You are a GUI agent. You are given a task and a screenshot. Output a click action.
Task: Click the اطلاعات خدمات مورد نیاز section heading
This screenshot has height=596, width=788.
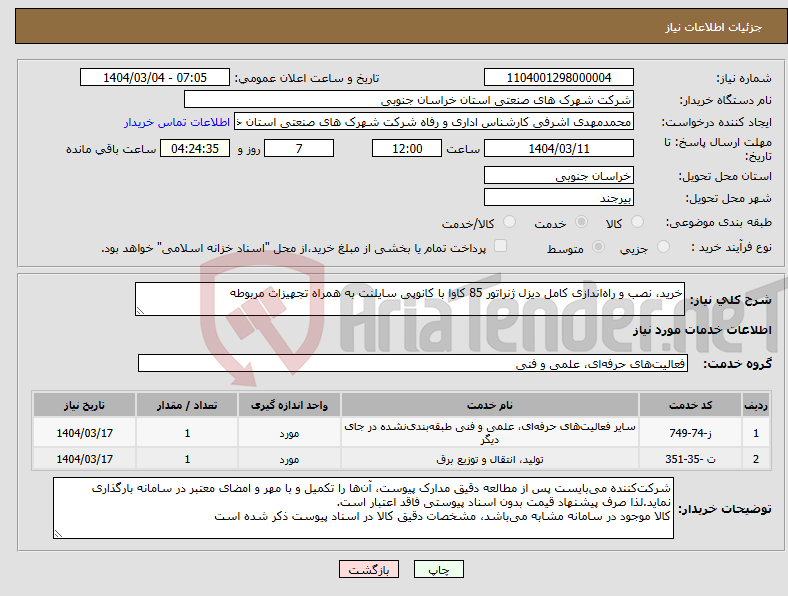click(x=702, y=330)
